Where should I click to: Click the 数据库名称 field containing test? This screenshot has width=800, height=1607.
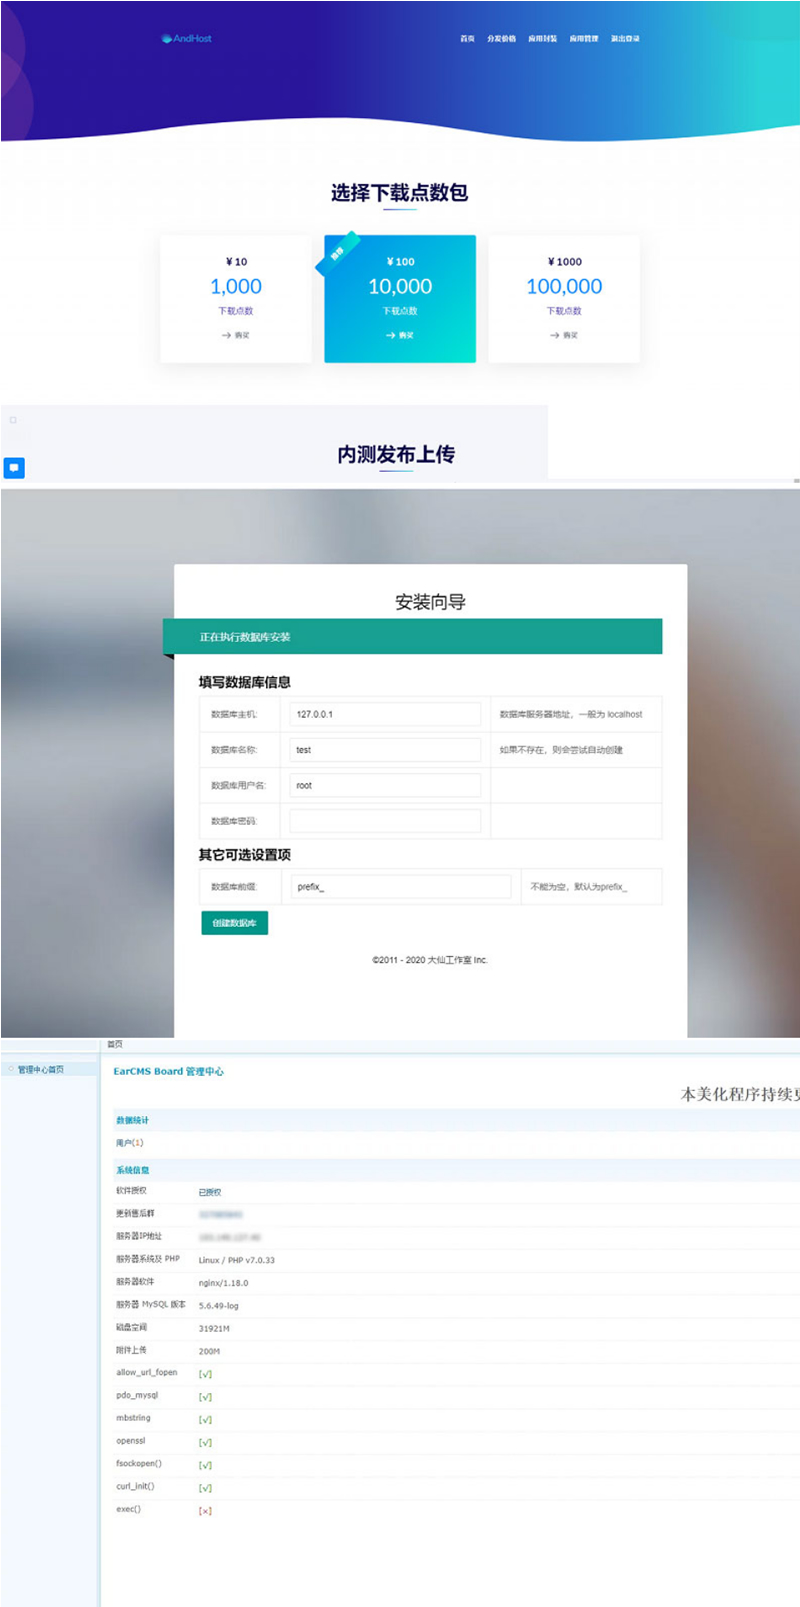click(x=385, y=750)
